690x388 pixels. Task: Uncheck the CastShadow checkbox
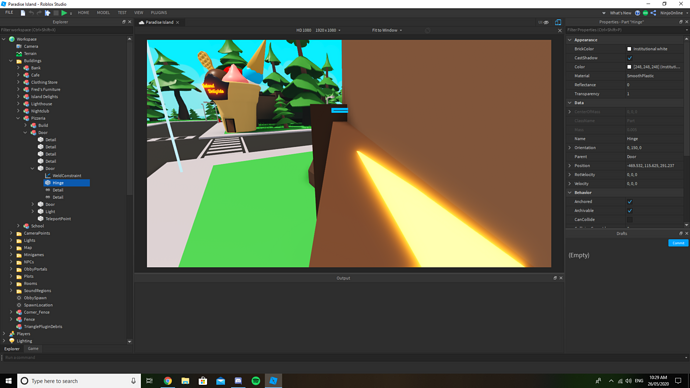[630, 58]
